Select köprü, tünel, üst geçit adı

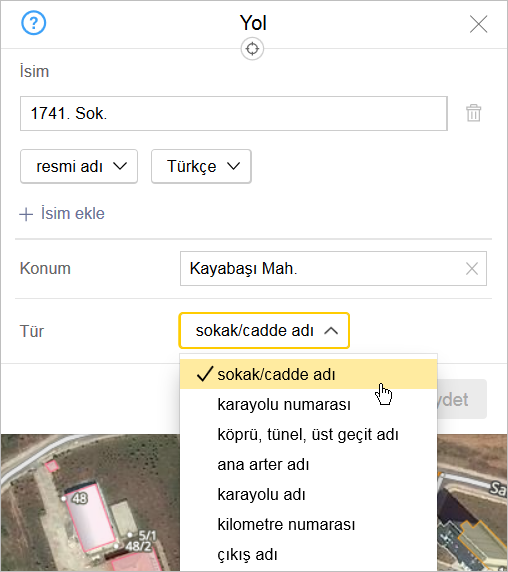click(x=309, y=434)
